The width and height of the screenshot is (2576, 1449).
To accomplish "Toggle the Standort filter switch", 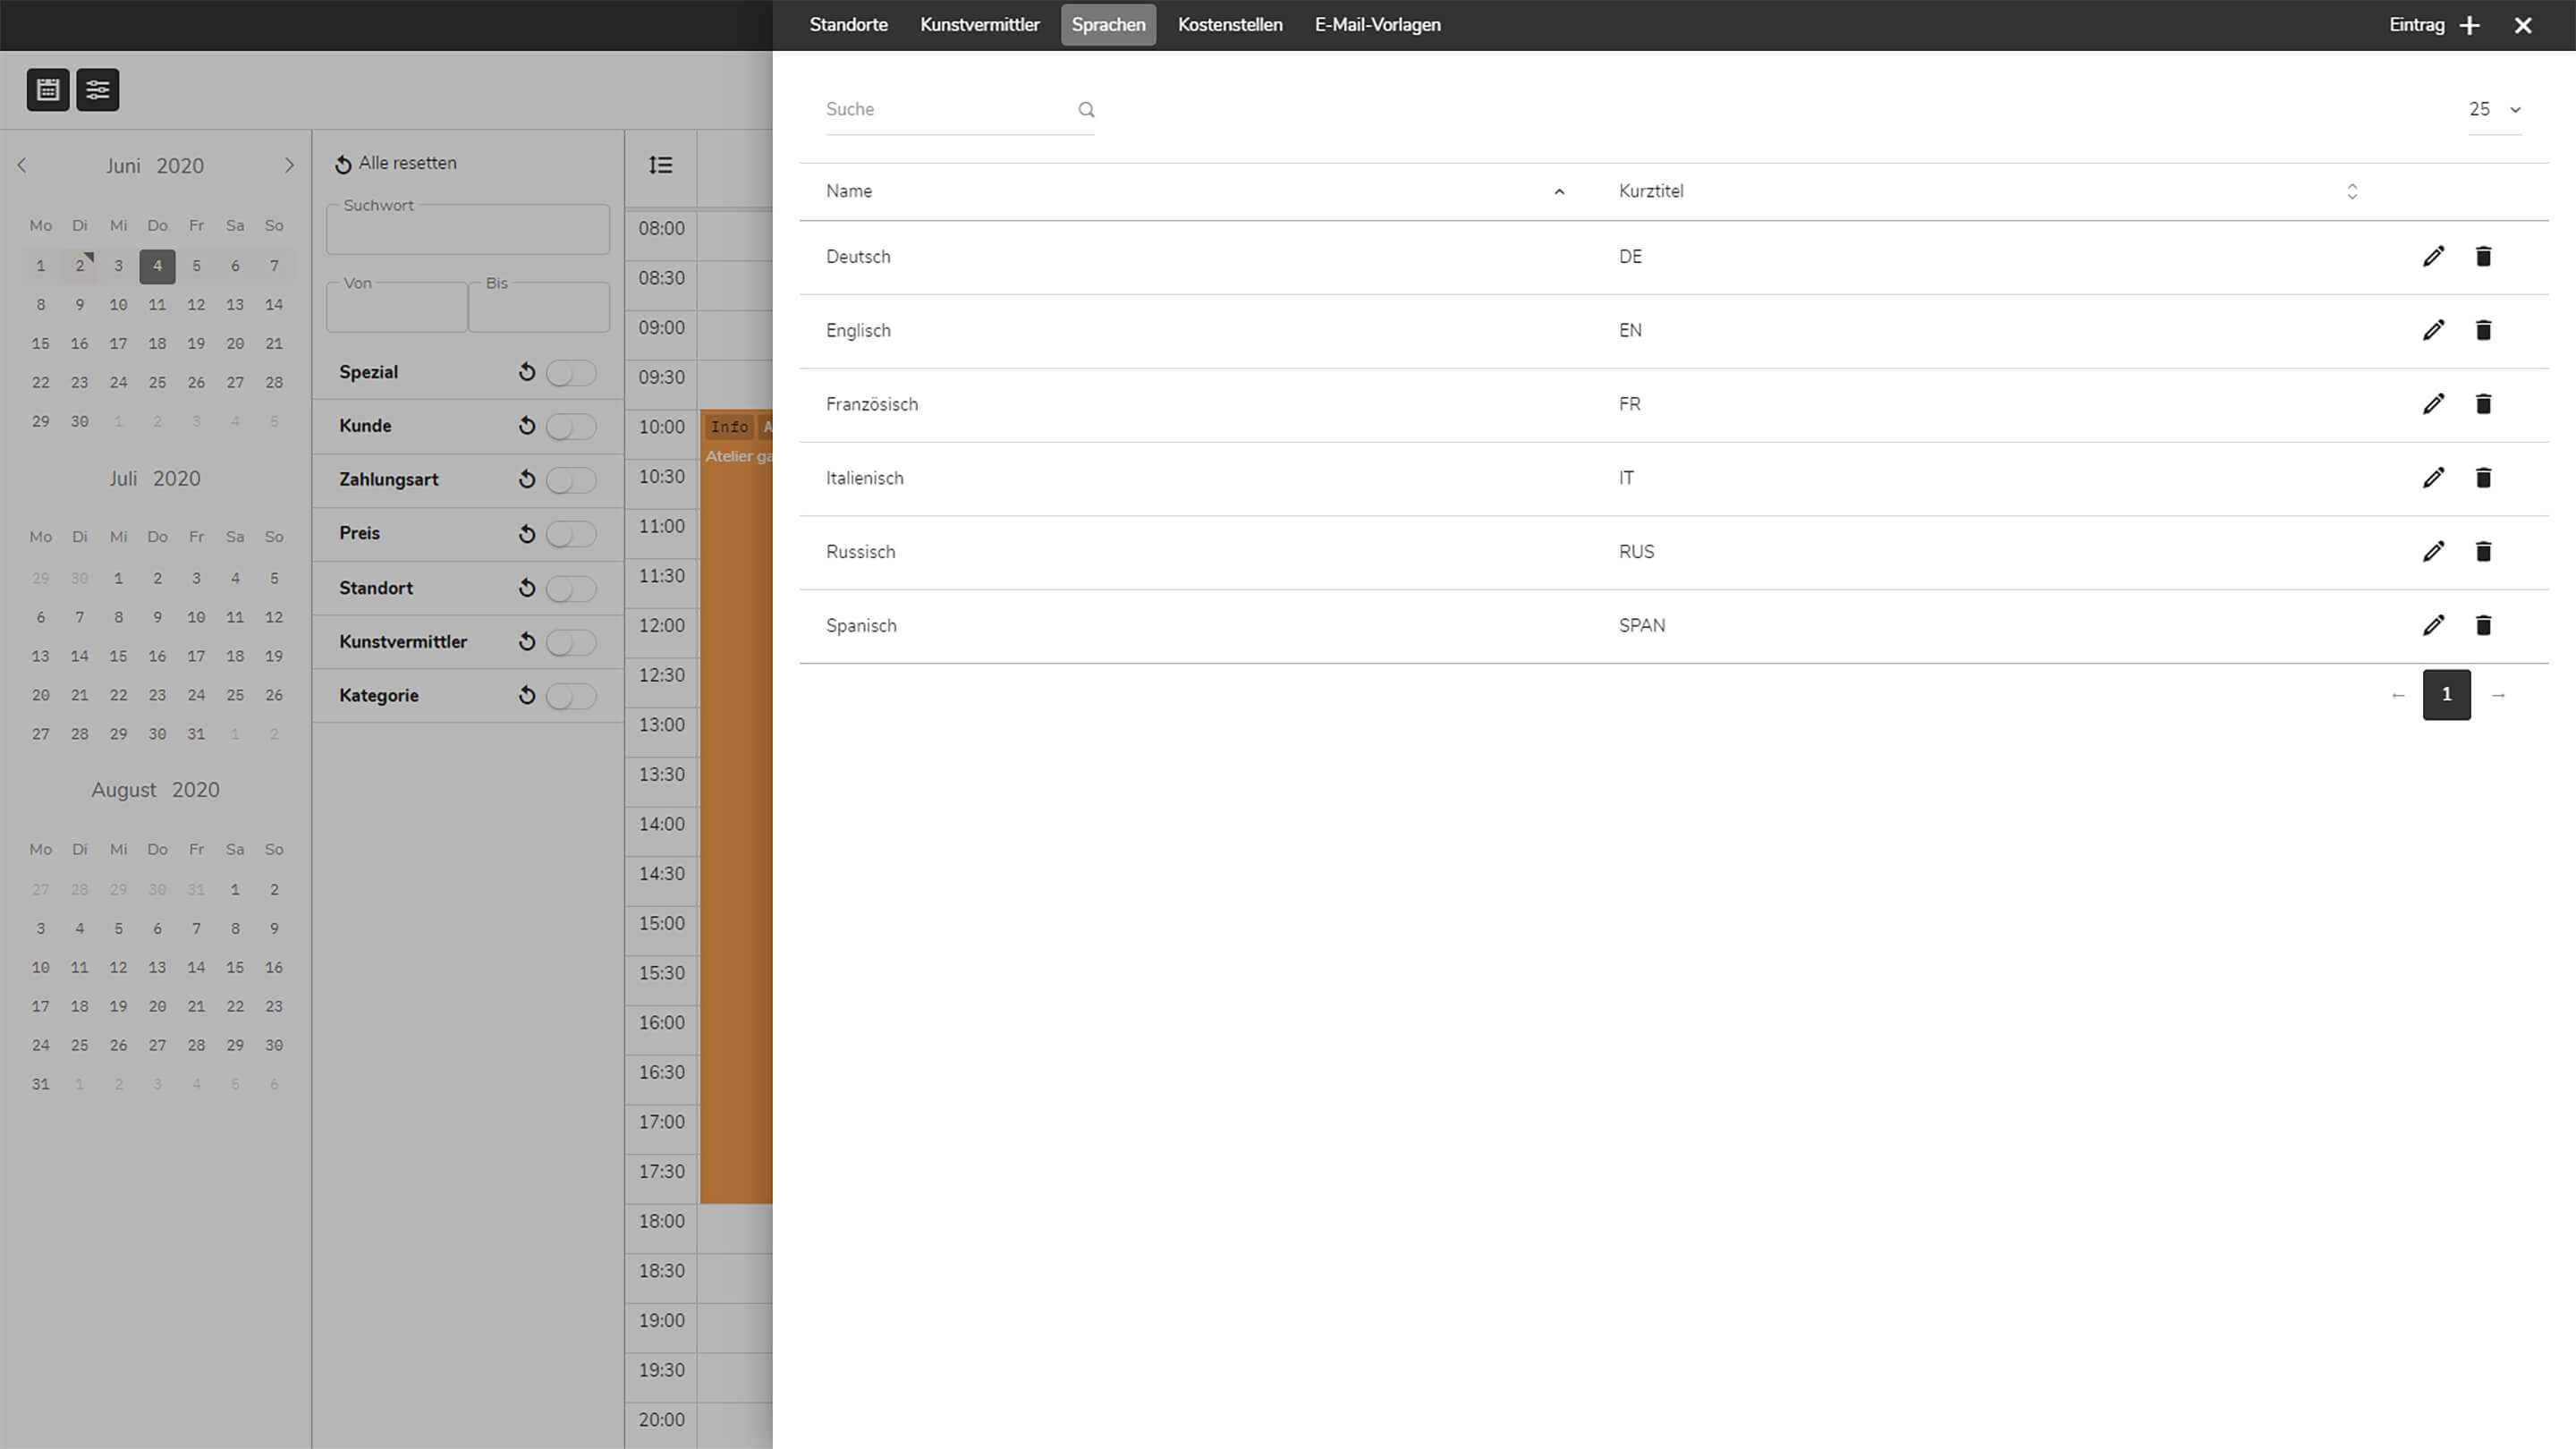I will pos(571,589).
